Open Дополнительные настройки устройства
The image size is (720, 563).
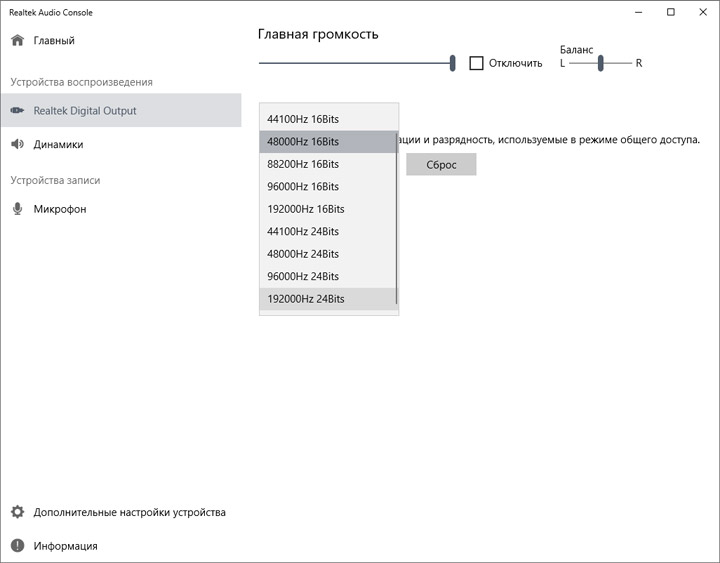(x=129, y=512)
